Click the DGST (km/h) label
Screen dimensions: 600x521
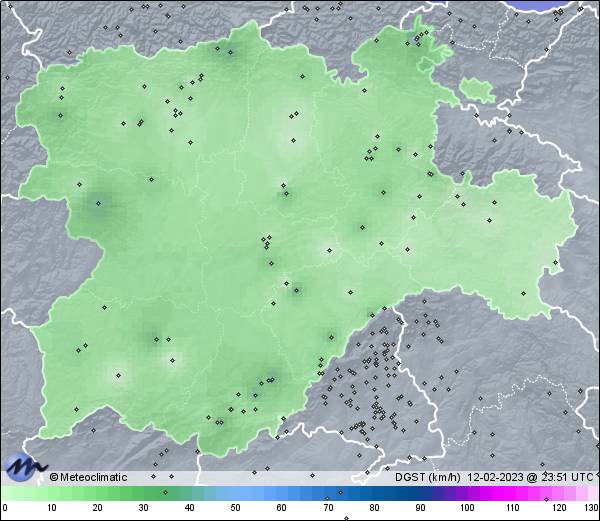pos(428,477)
